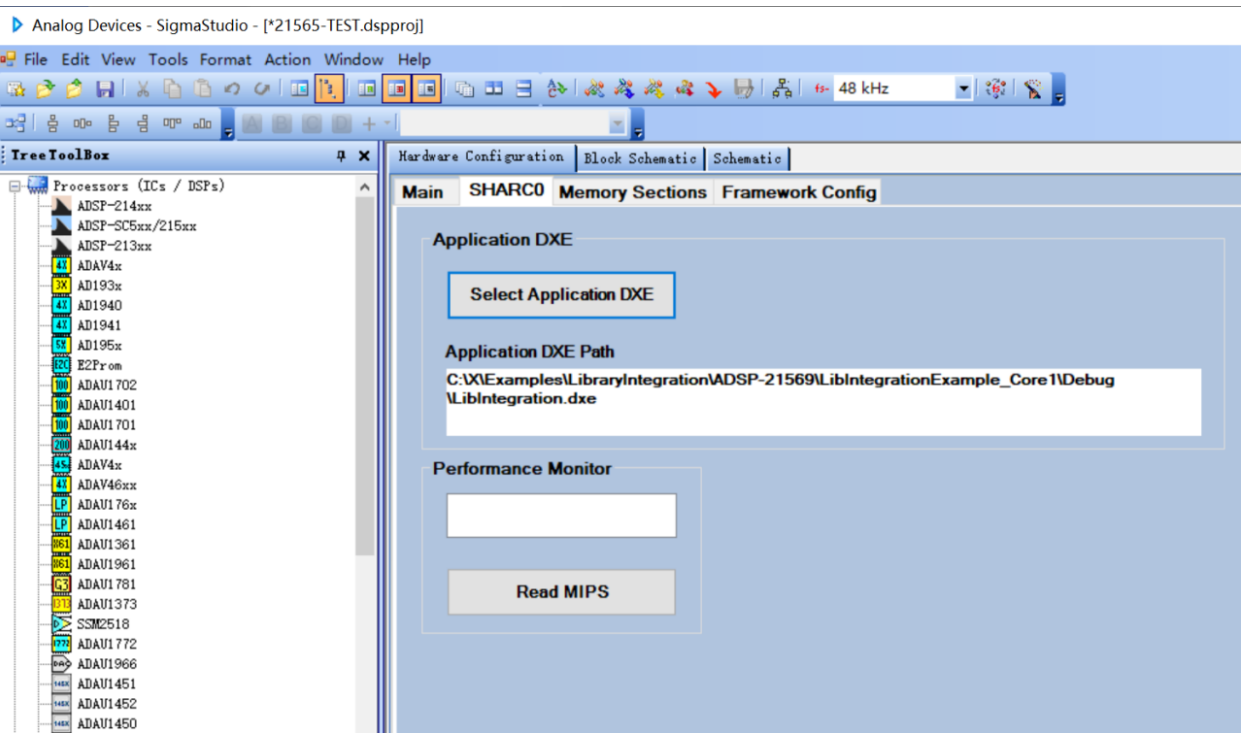Select AD1940 tree item

point(99,306)
